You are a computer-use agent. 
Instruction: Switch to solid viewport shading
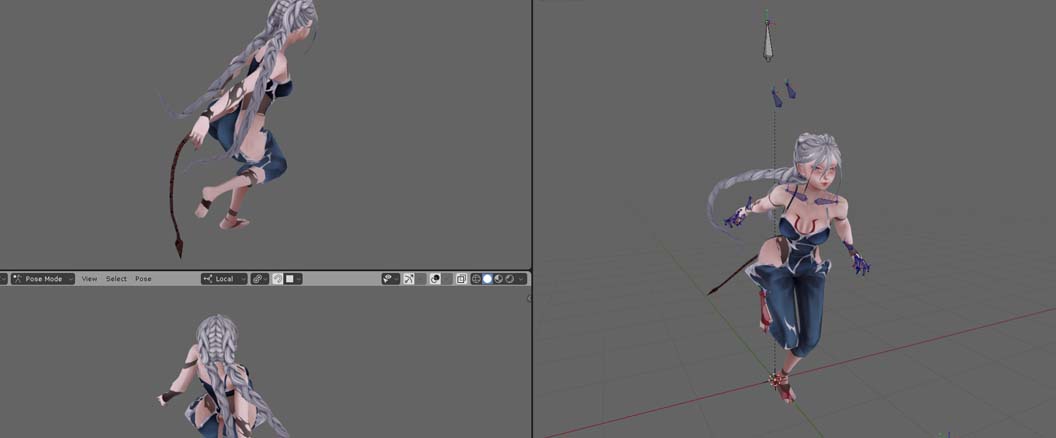487,279
